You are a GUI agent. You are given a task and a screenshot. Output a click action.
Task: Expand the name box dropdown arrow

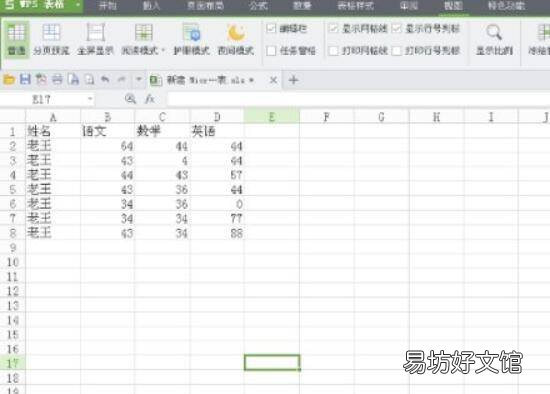click(90, 99)
